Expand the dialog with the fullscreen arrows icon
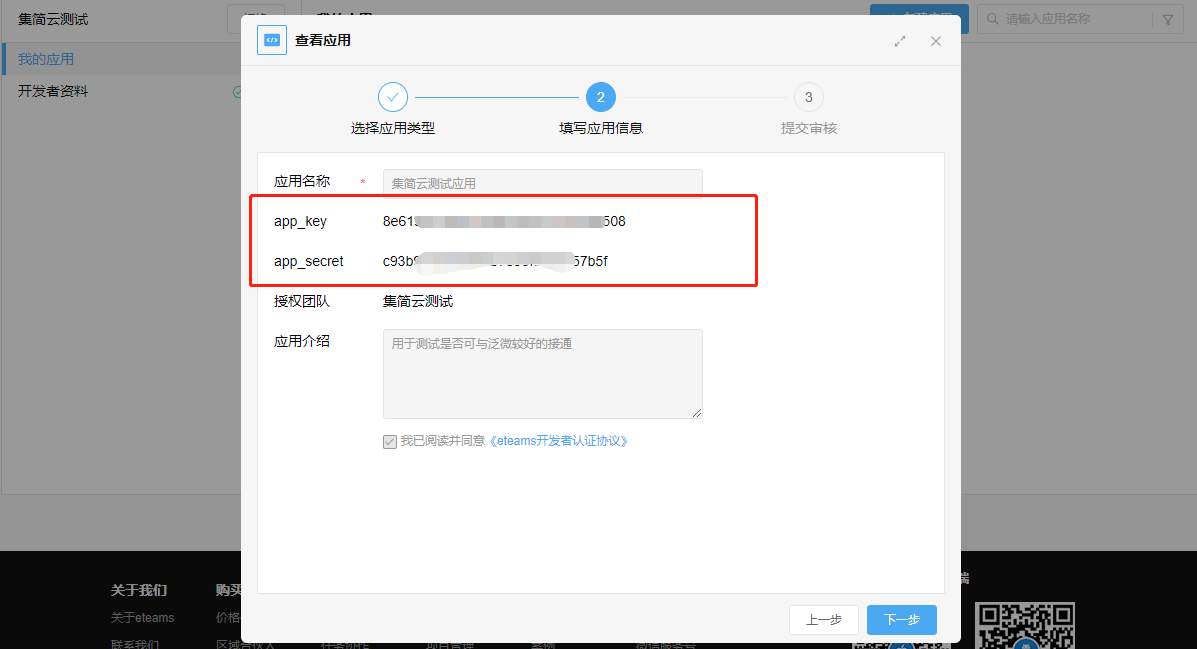 click(x=900, y=41)
